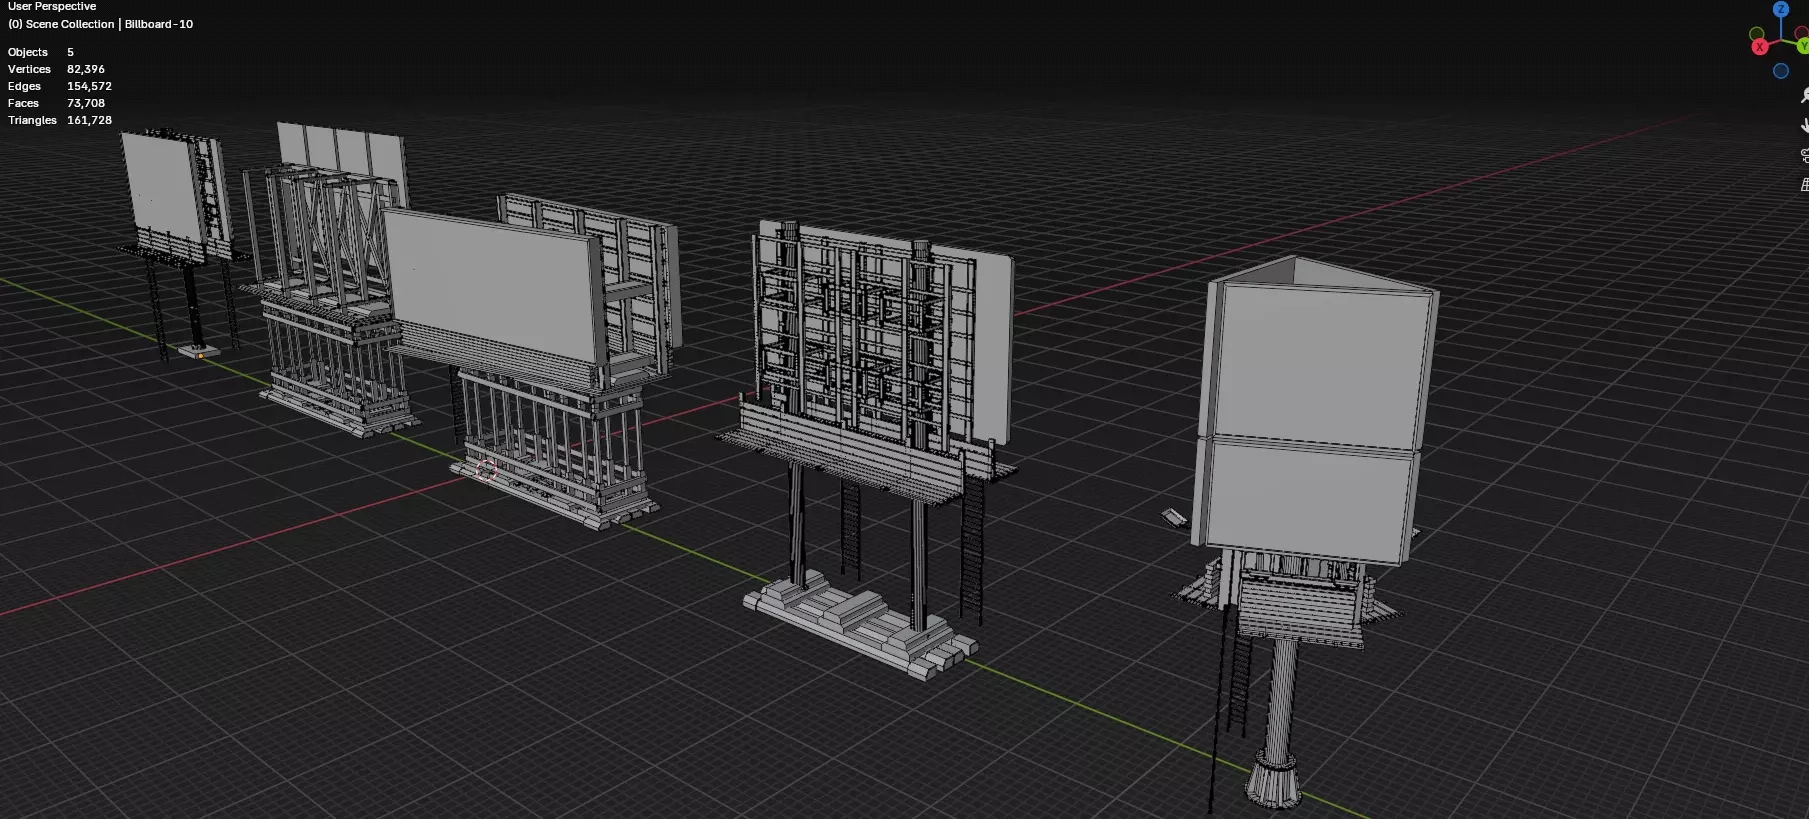Click the zoom magnifier viewport icon

click(1804, 95)
